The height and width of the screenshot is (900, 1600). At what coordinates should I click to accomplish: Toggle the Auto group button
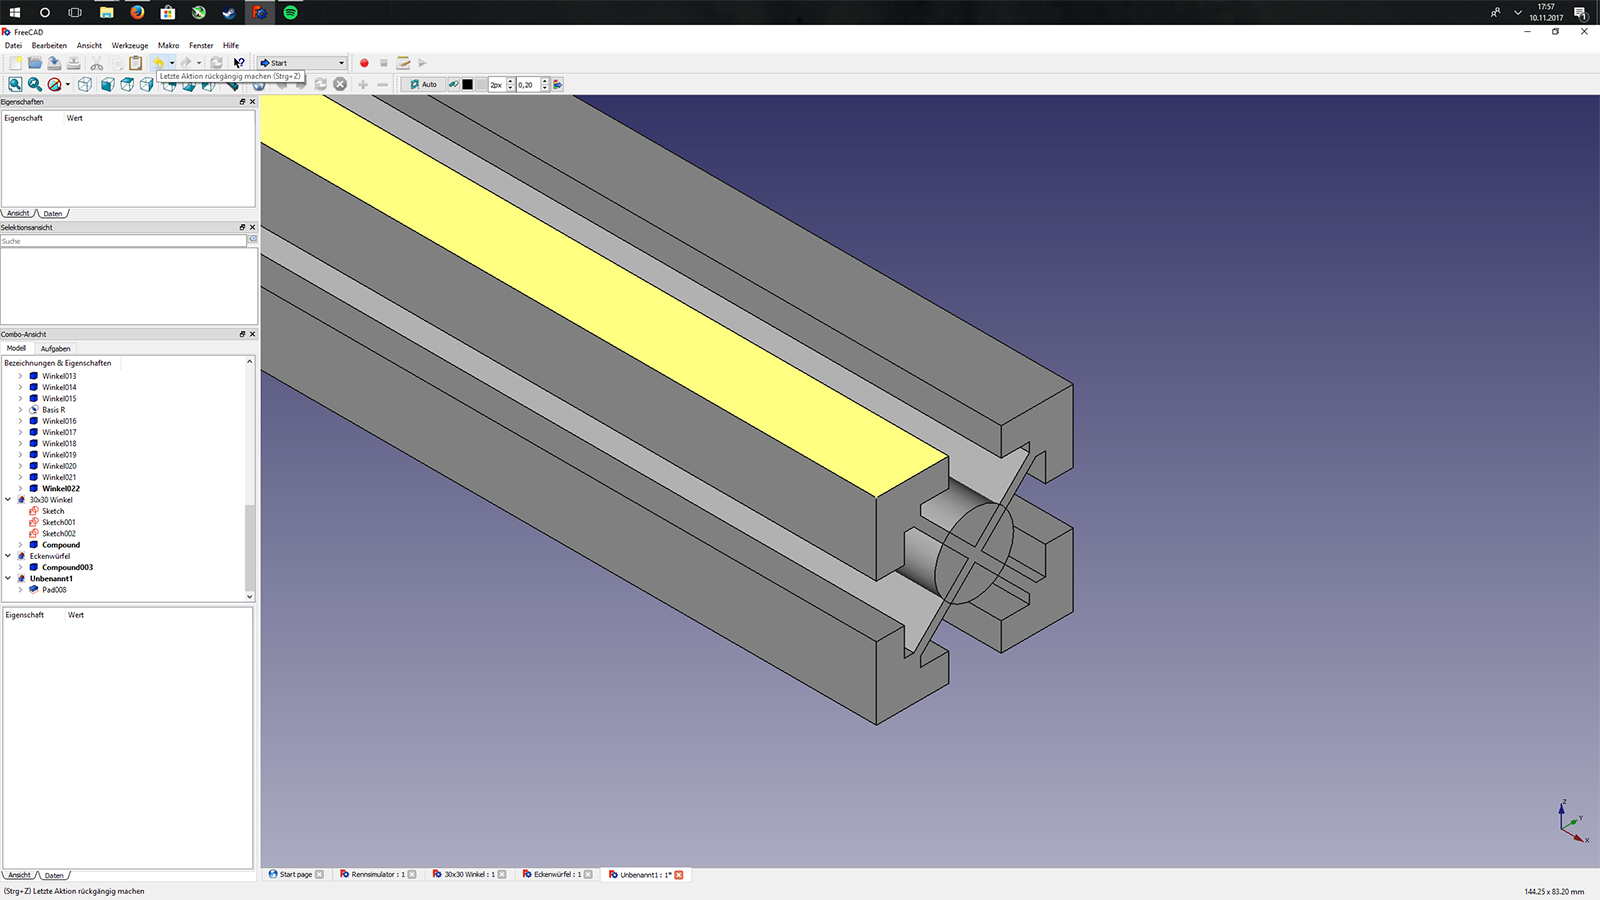pyautogui.click(x=424, y=85)
